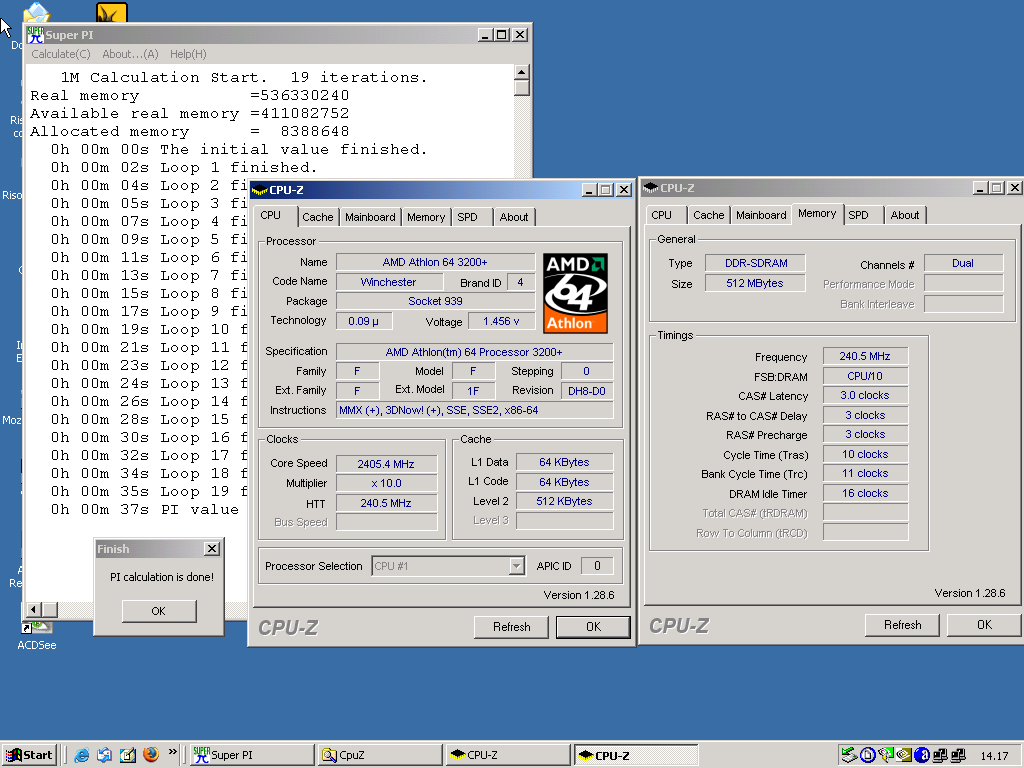1024x768 pixels.
Task: Click the Core Speed value 2405.4 MHz
Action: (386, 464)
